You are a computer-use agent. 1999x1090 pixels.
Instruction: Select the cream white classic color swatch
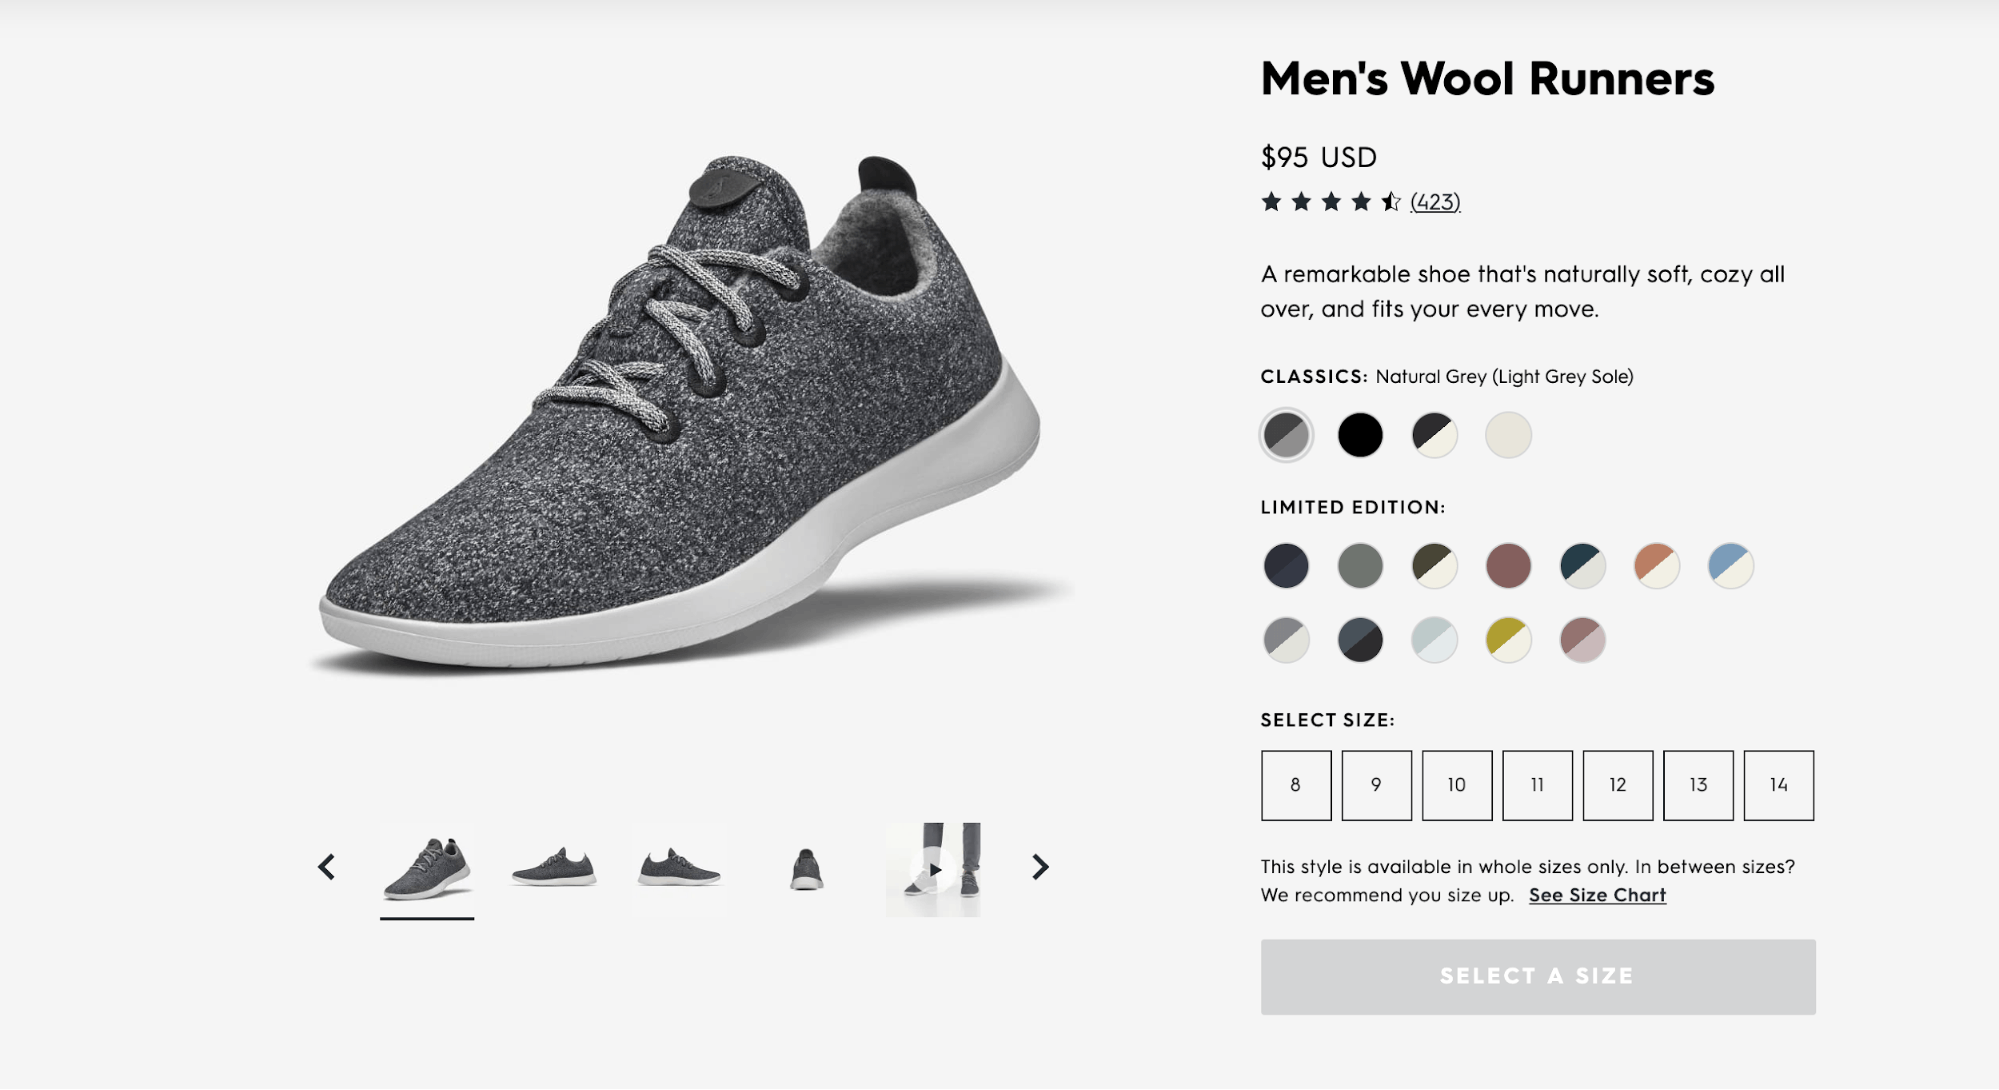coord(1508,435)
